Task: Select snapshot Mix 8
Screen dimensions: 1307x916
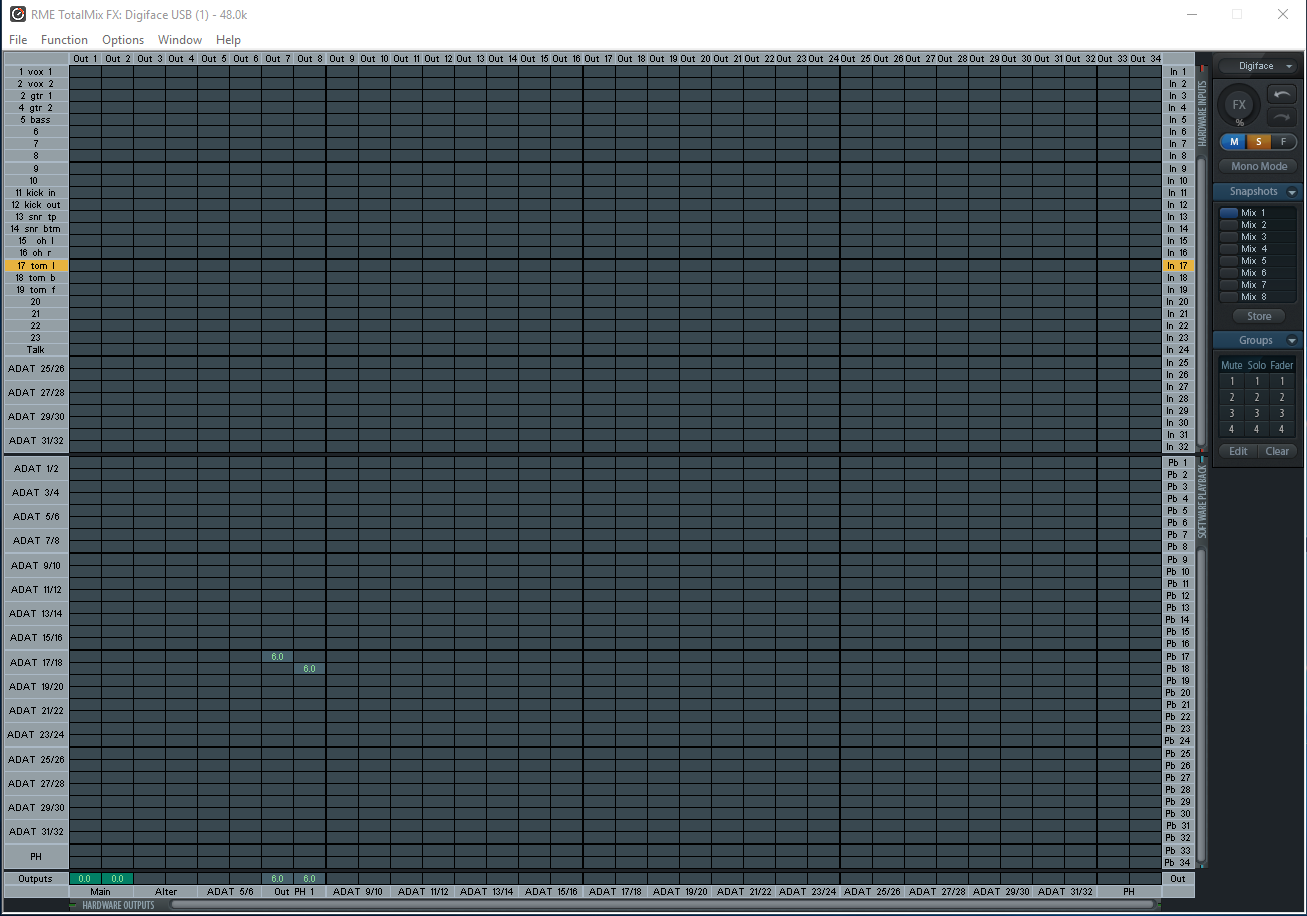Action: (x=1258, y=297)
